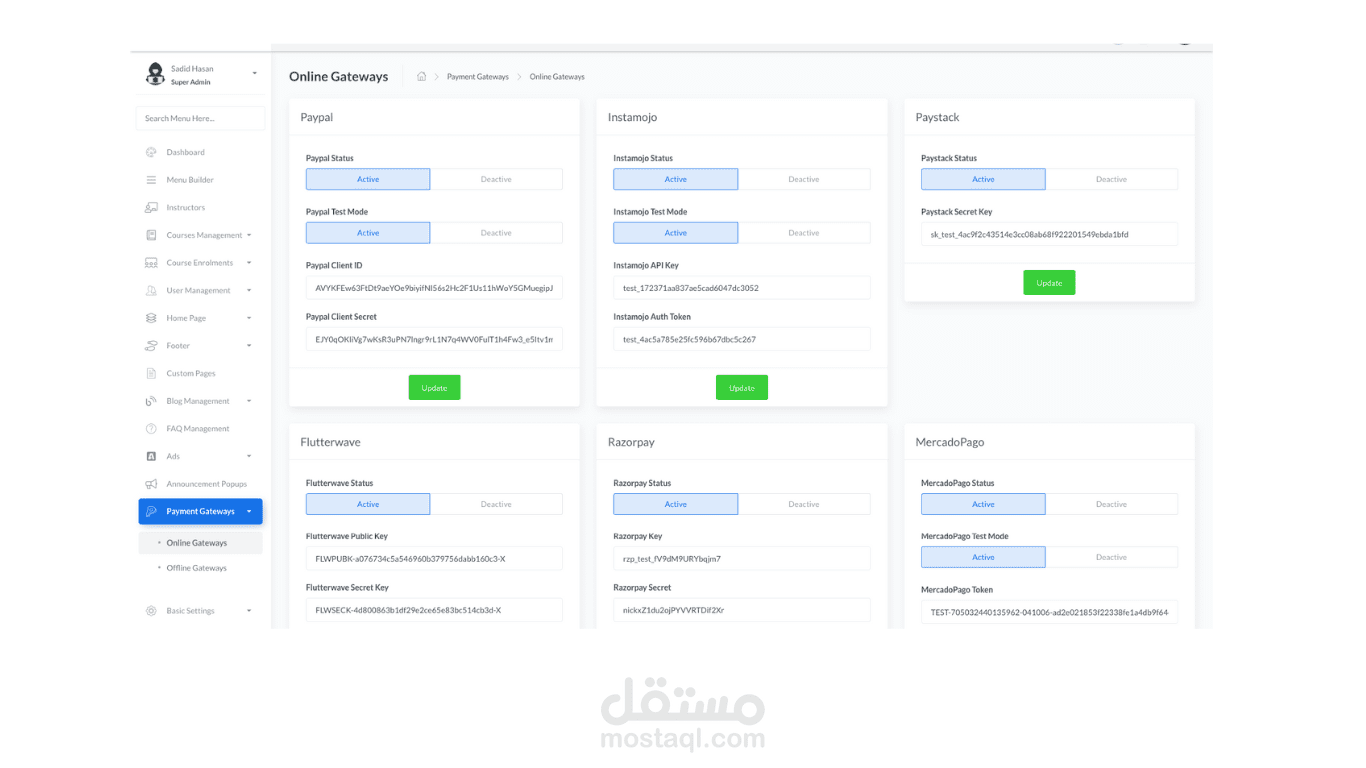Screen dimensions: 1366x768
Task: Click the Paypal Client ID field
Action: point(434,288)
